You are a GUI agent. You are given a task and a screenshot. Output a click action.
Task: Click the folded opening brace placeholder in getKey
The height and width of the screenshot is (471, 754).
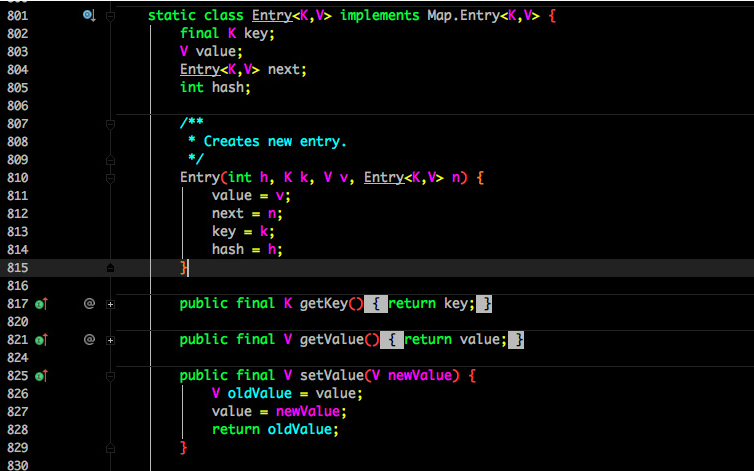coord(376,304)
